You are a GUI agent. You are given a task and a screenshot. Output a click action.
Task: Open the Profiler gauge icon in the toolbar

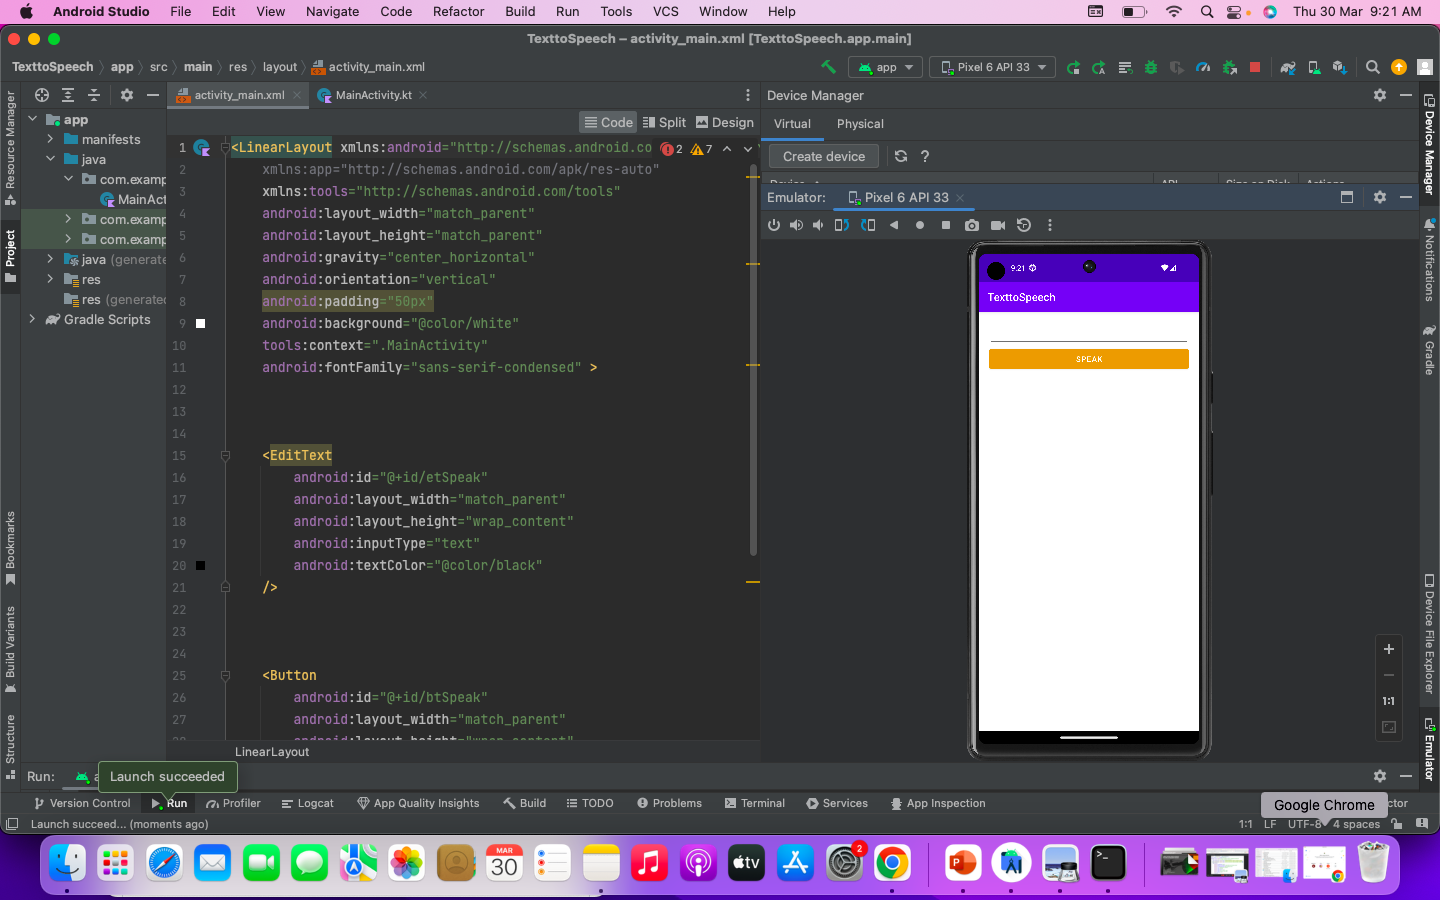[x=1204, y=67]
